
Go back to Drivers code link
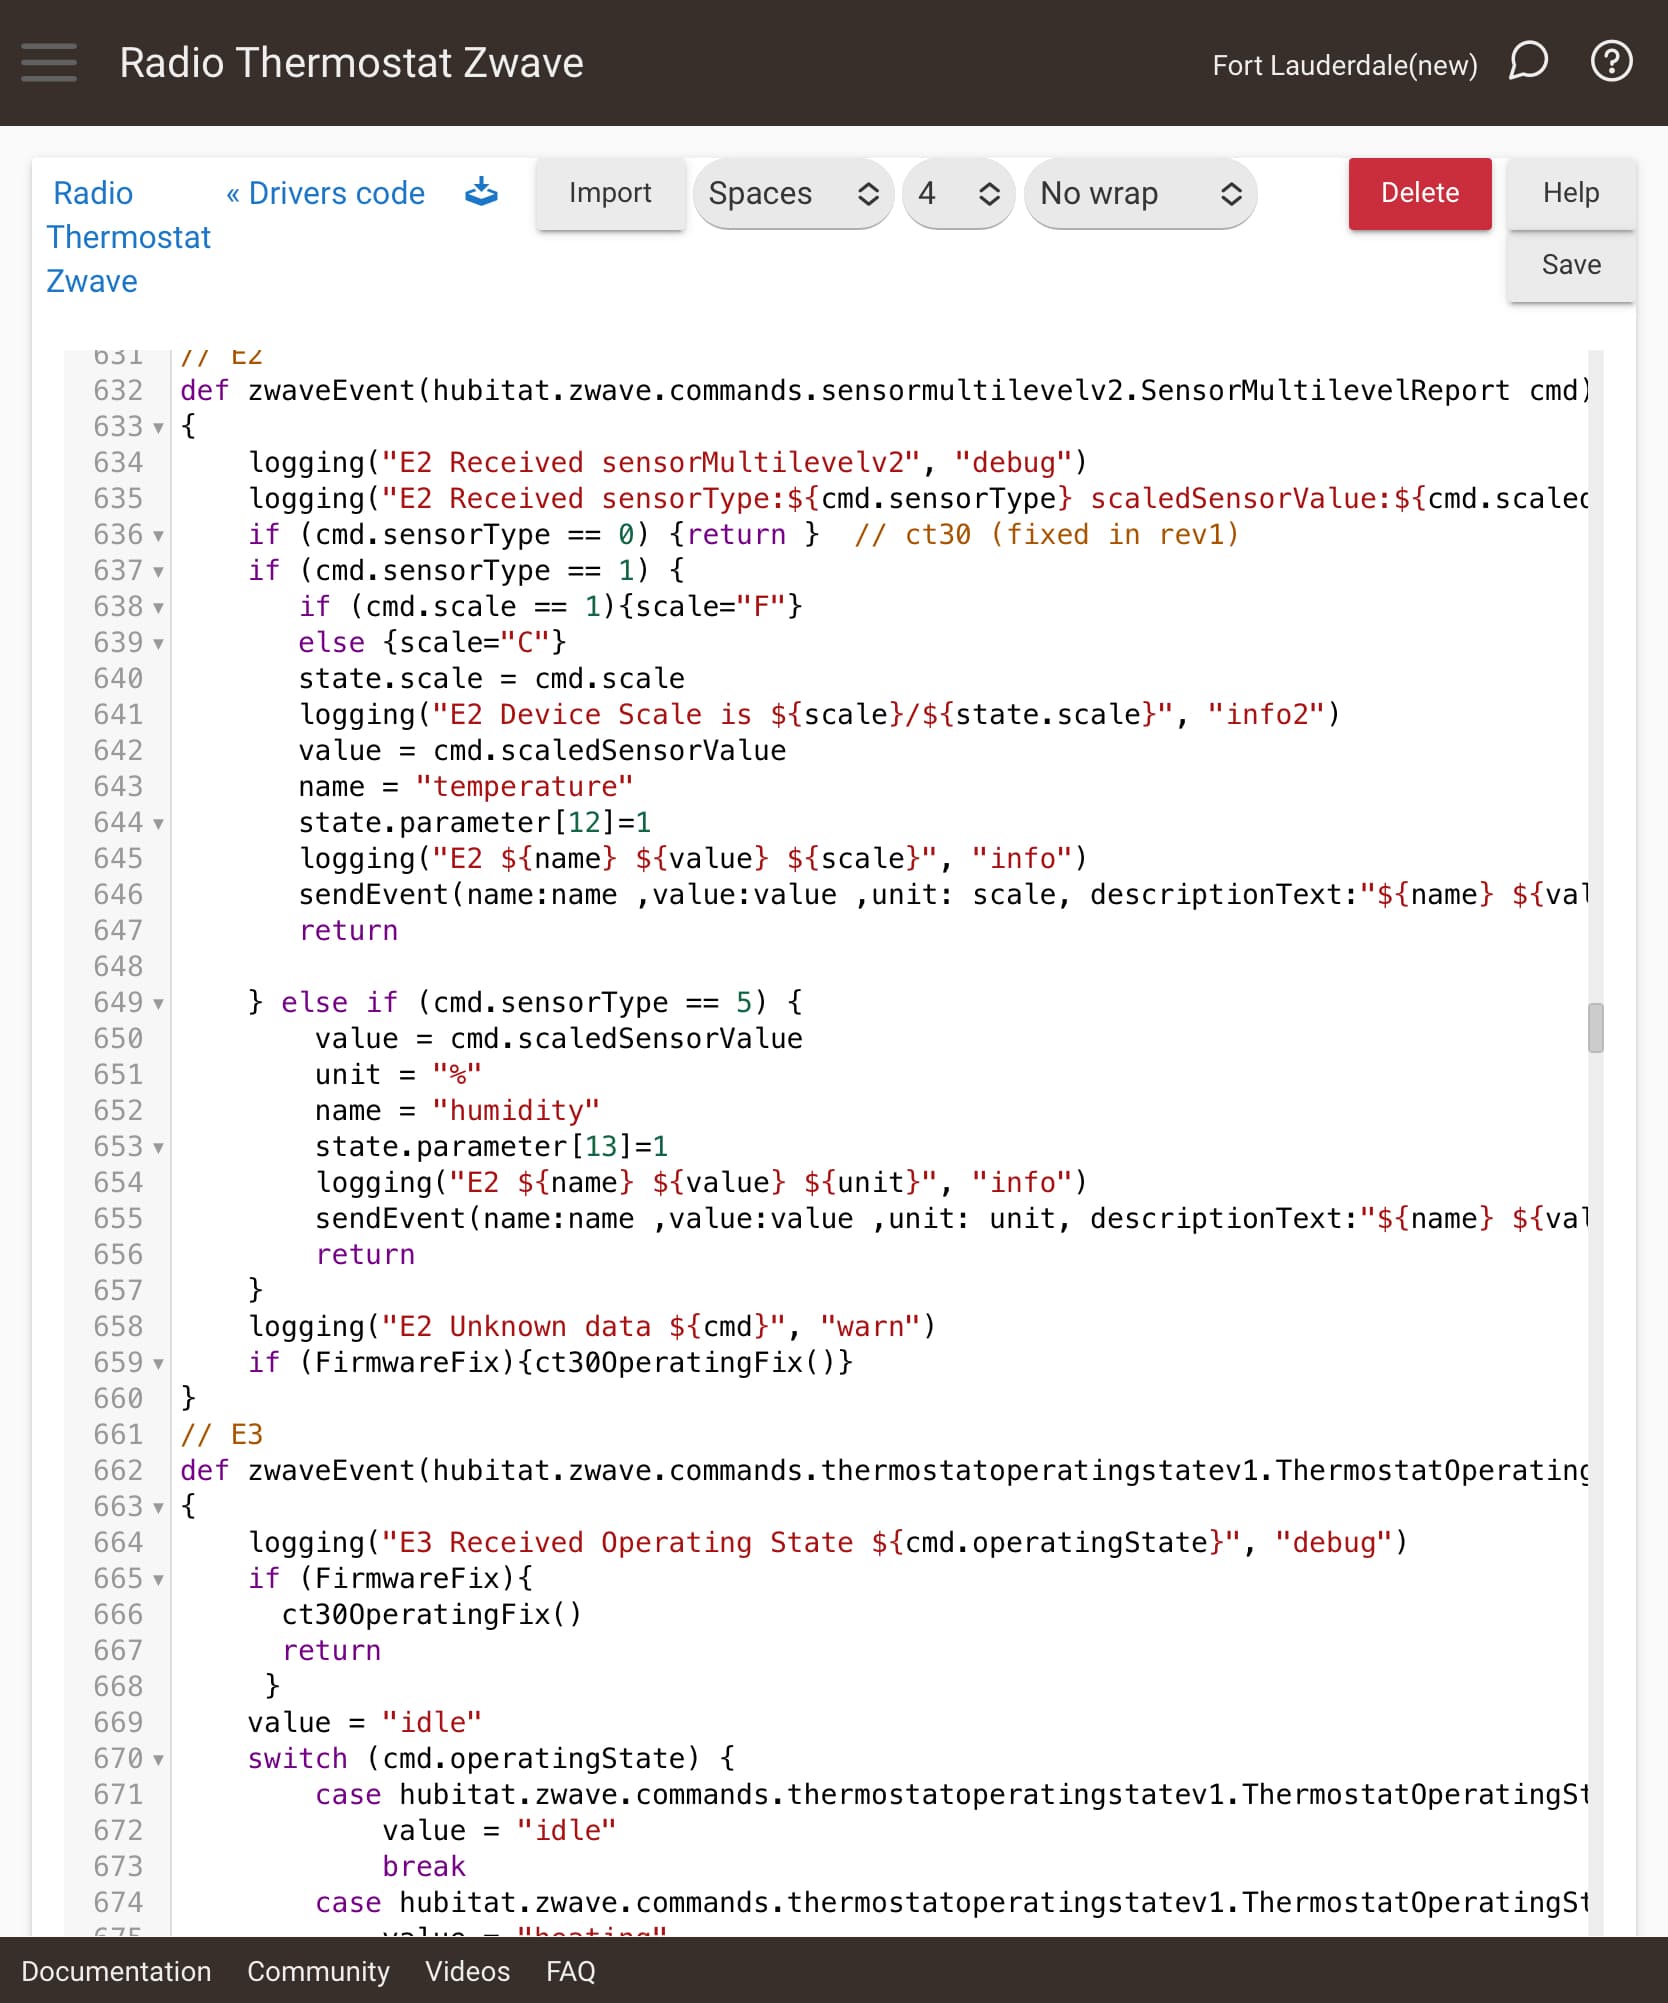(x=326, y=193)
